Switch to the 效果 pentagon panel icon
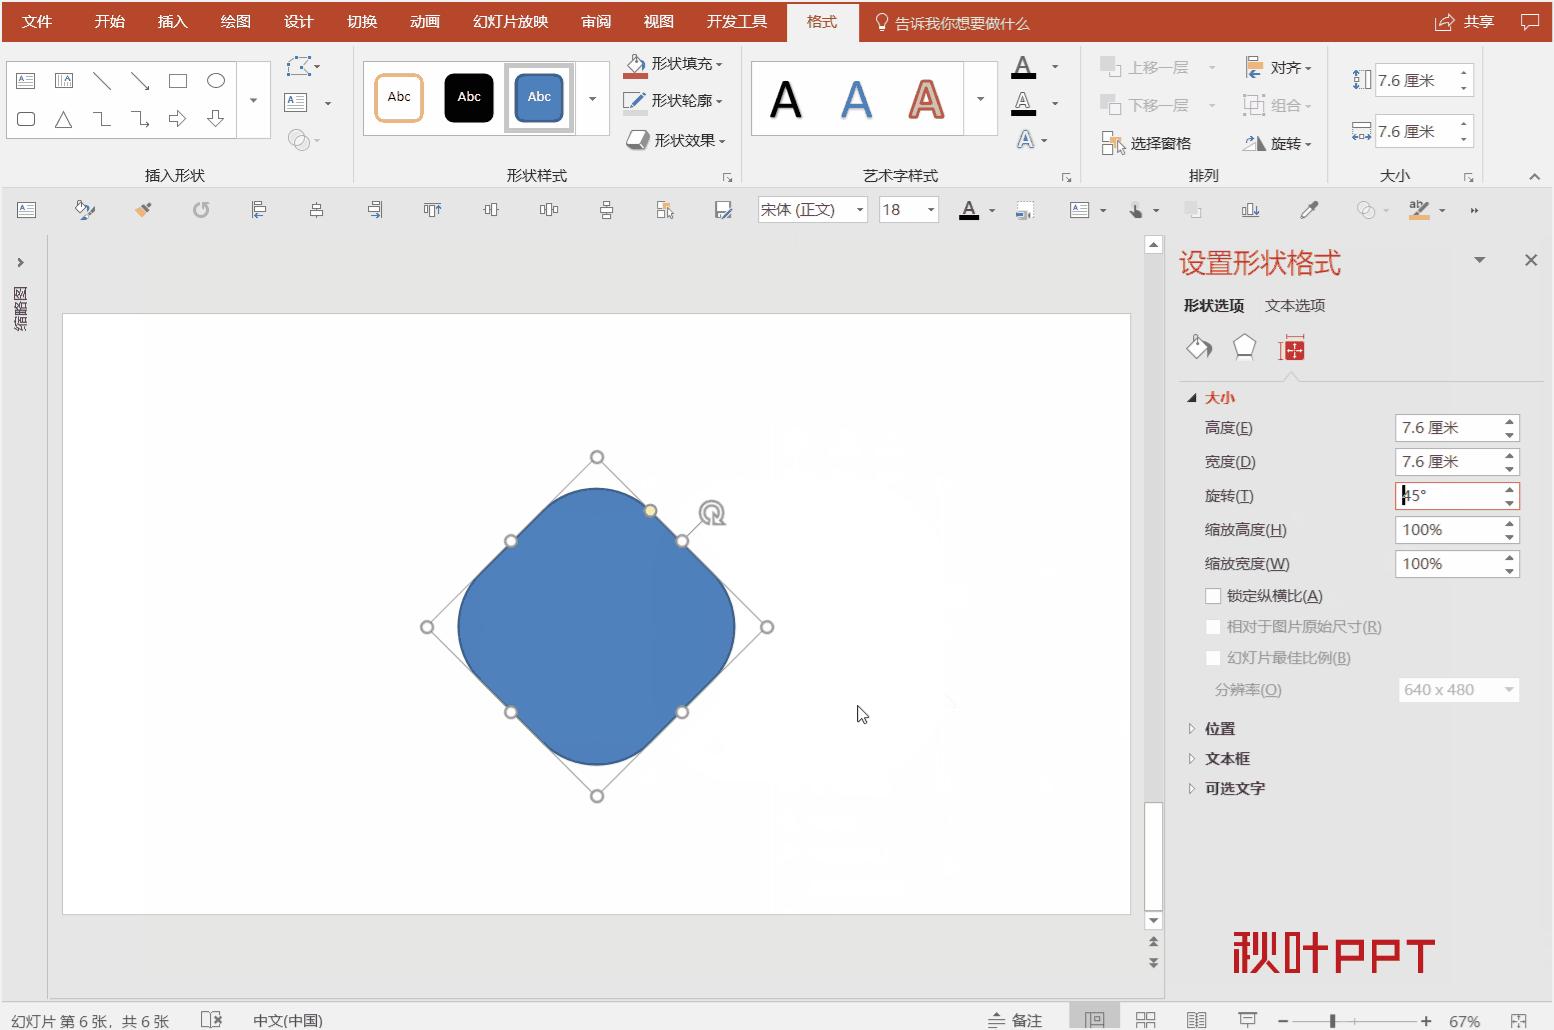Viewport: 1554px width, 1030px height. [x=1244, y=347]
